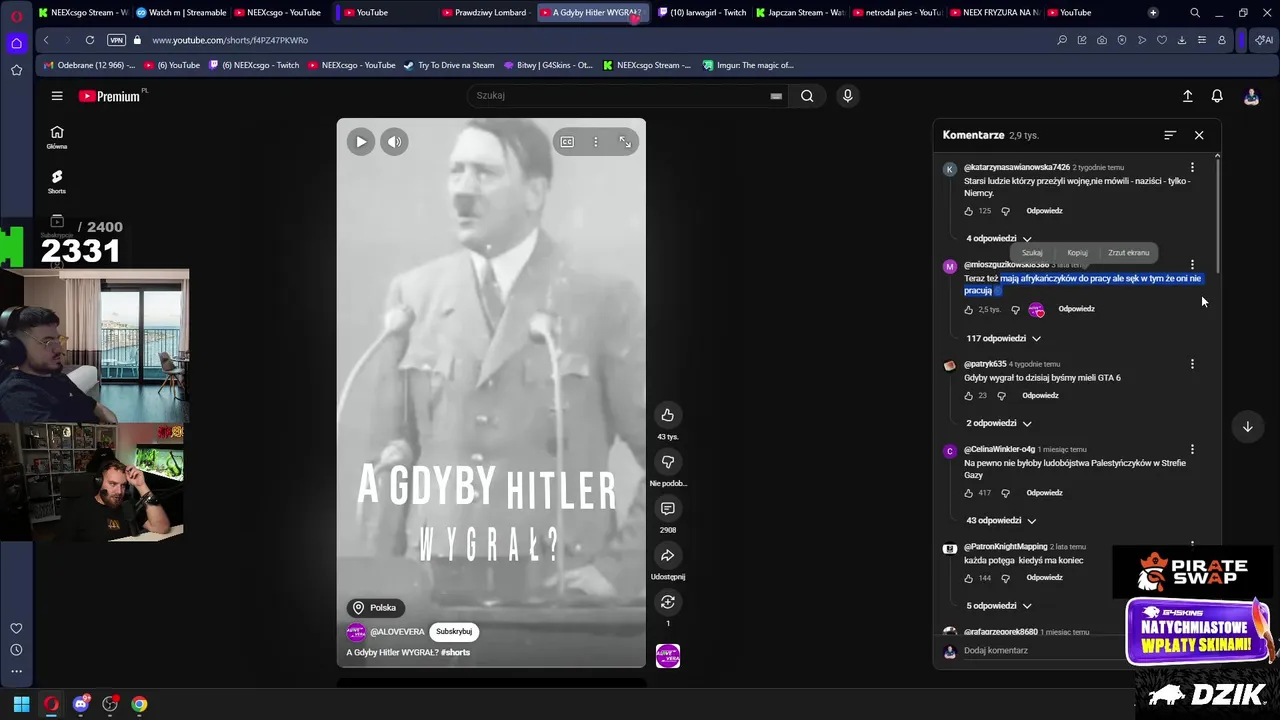Subscribe to the @ALOVEVERA channel

click(x=454, y=632)
